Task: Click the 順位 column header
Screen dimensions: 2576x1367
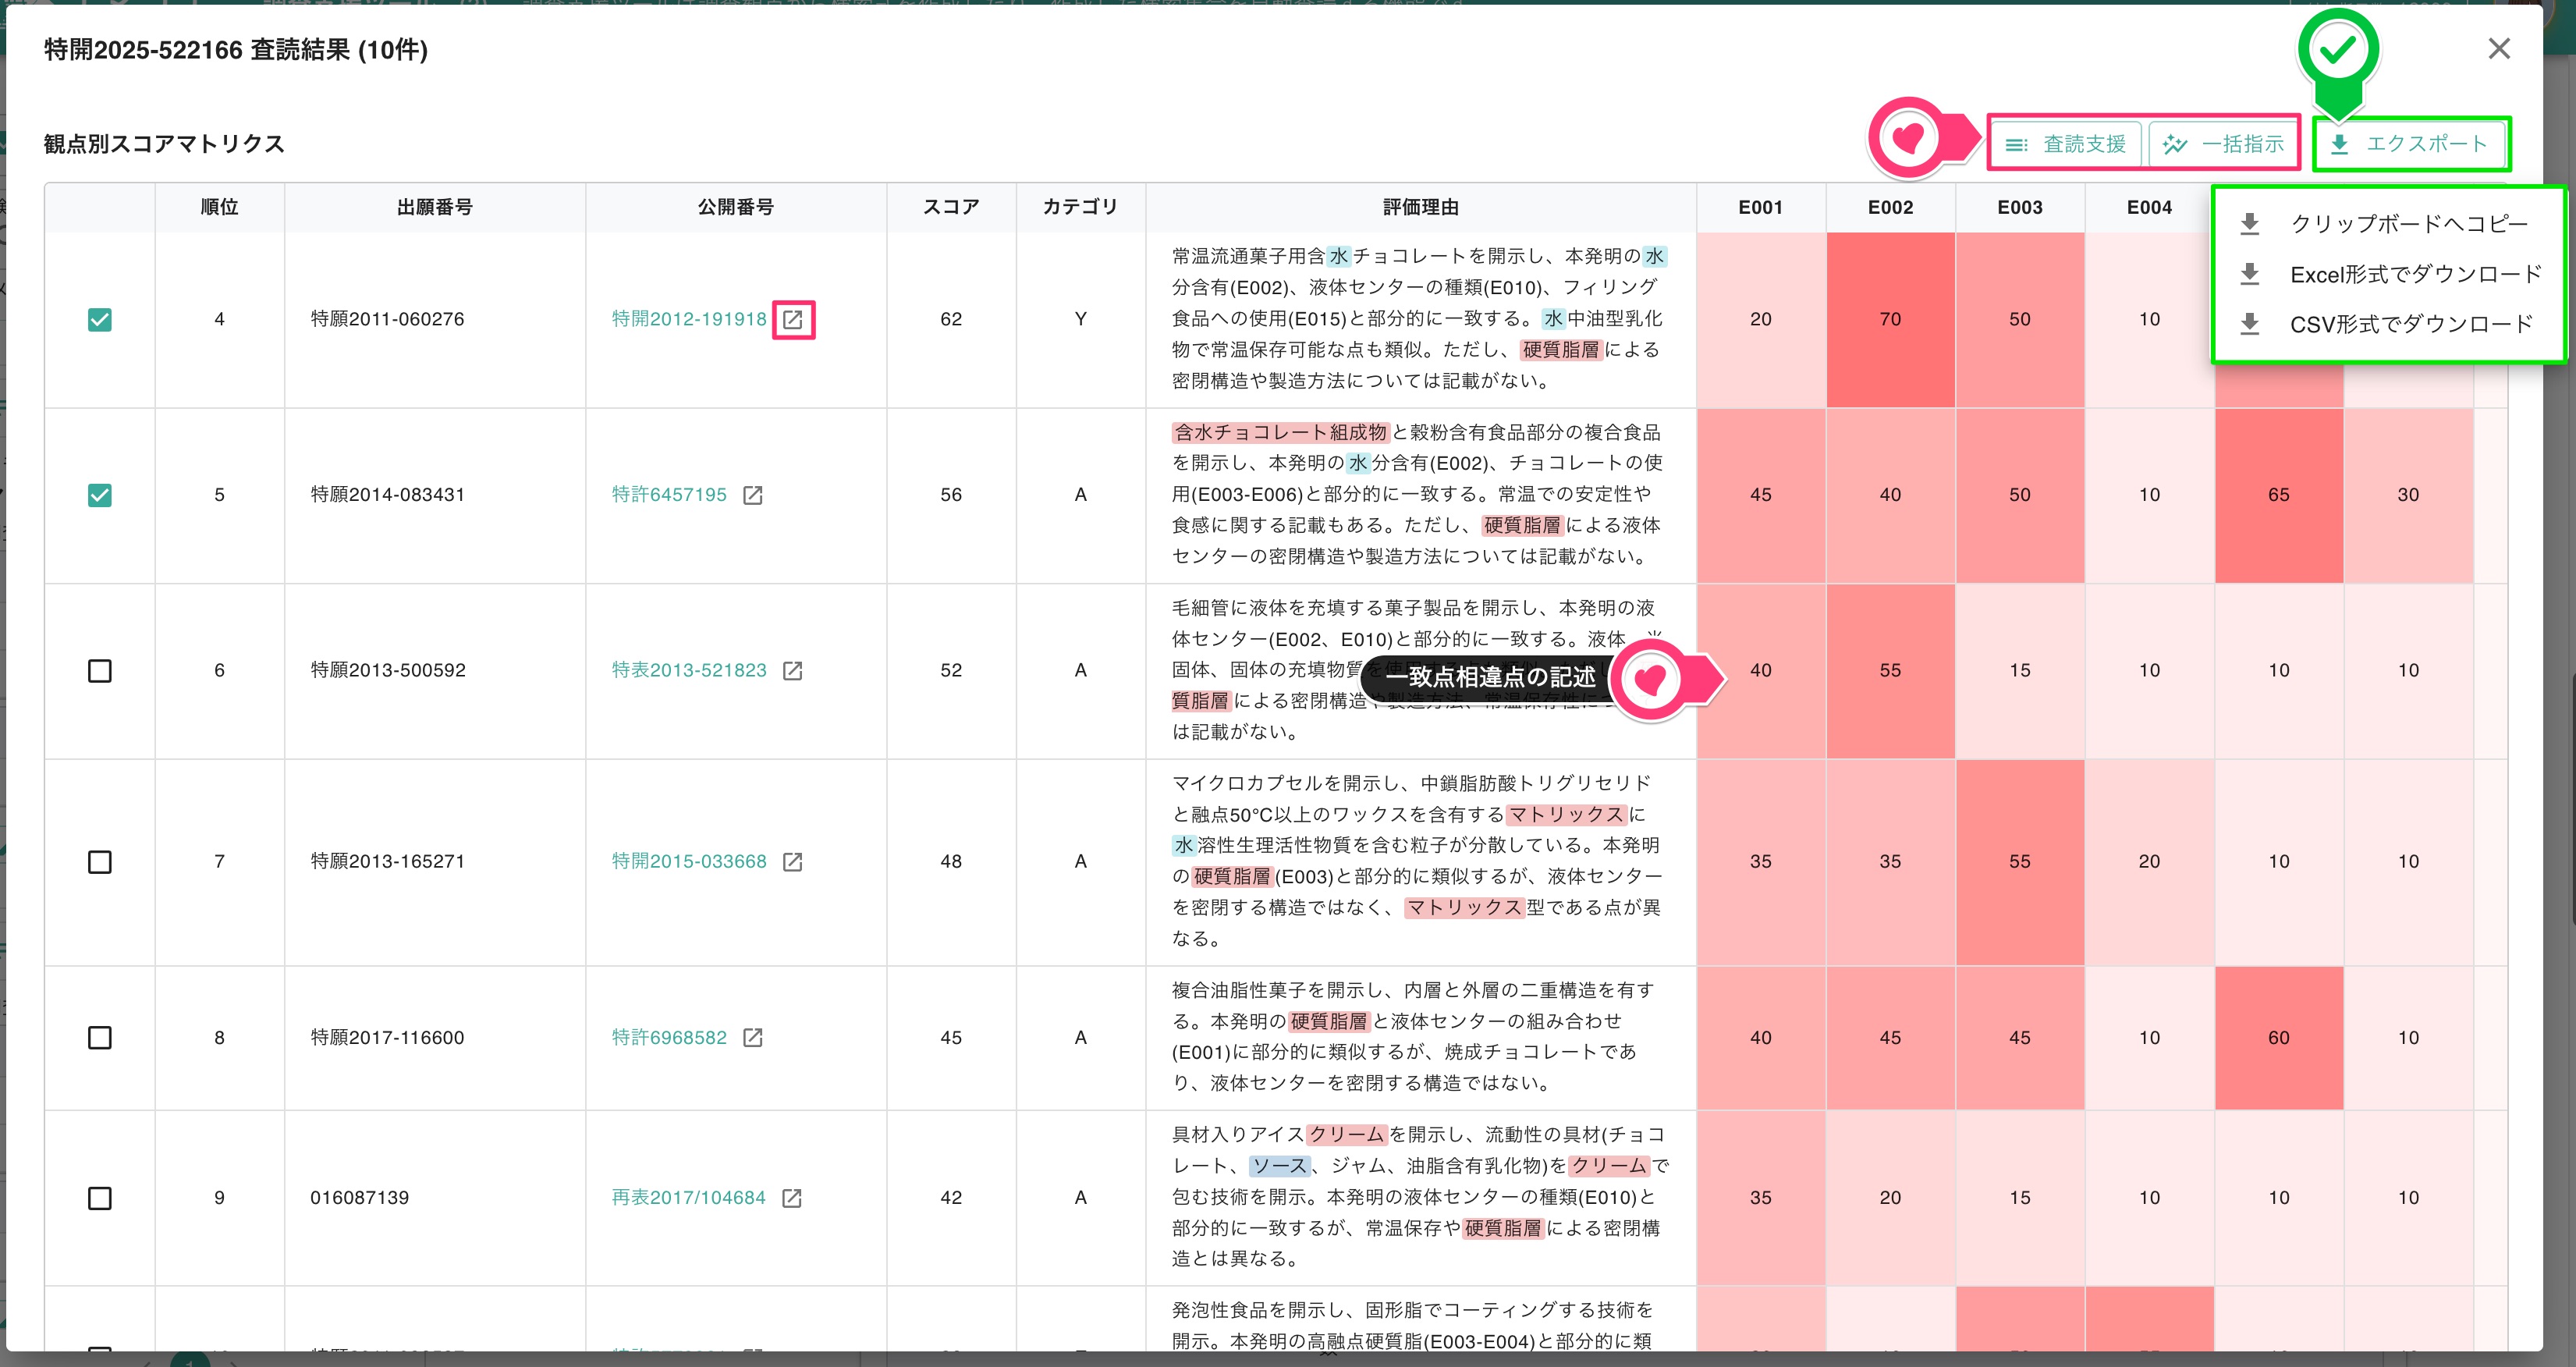Action: pyautogui.click(x=220, y=208)
